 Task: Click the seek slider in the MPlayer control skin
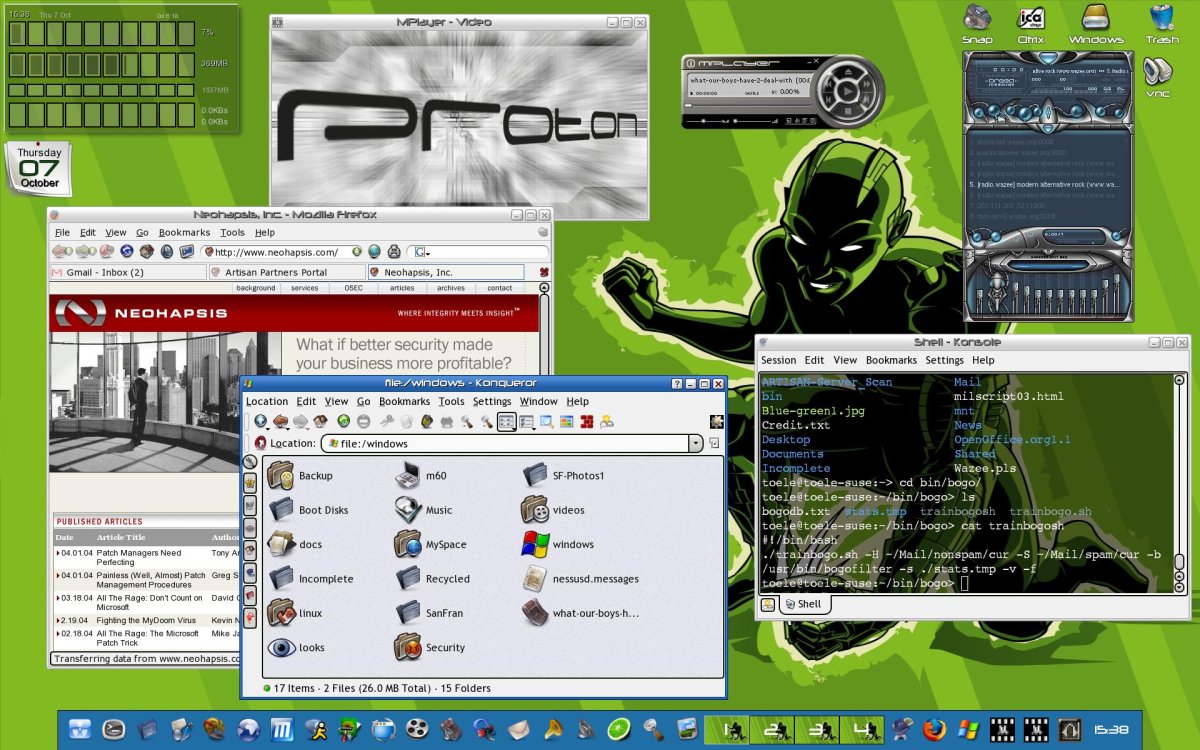(x=748, y=106)
